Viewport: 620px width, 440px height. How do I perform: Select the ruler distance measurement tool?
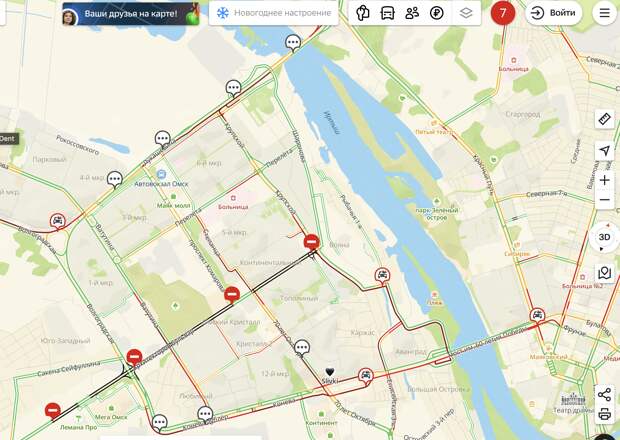point(604,119)
